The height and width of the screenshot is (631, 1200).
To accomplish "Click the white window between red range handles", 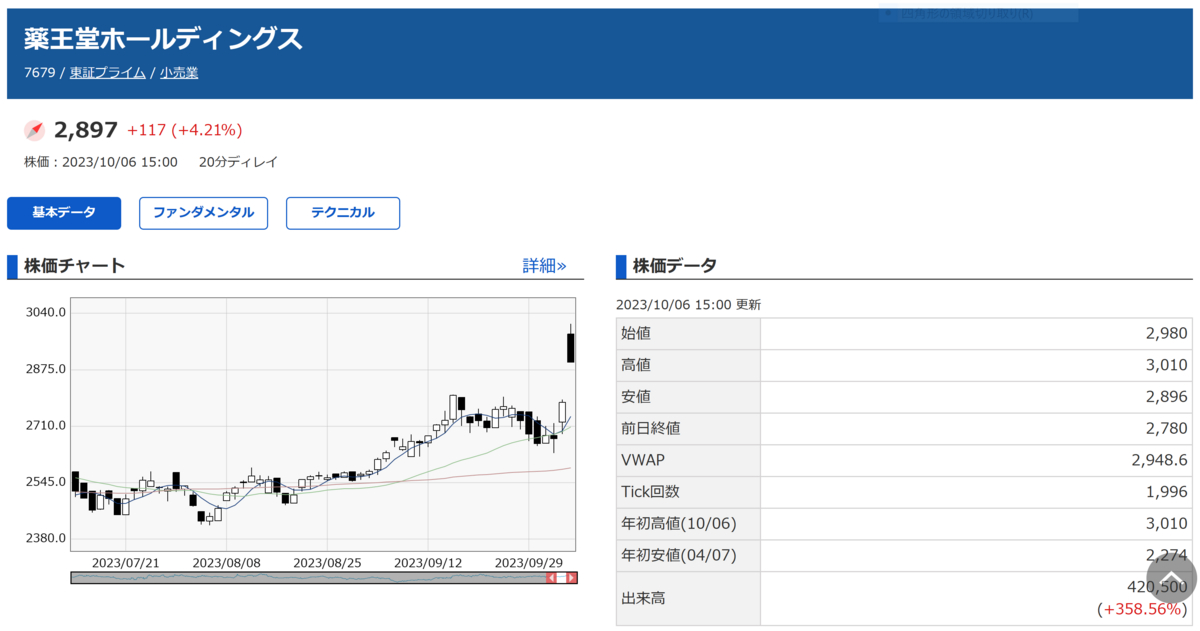I will click(x=561, y=578).
